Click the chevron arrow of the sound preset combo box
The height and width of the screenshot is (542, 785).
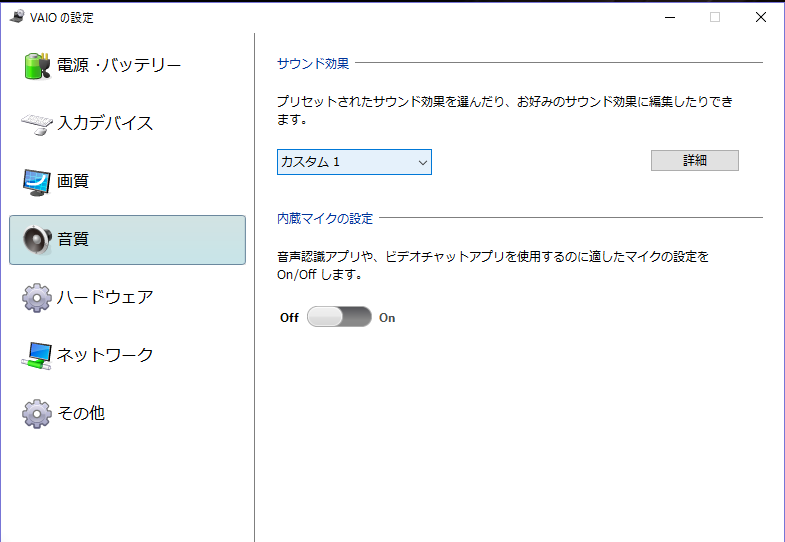pos(423,163)
